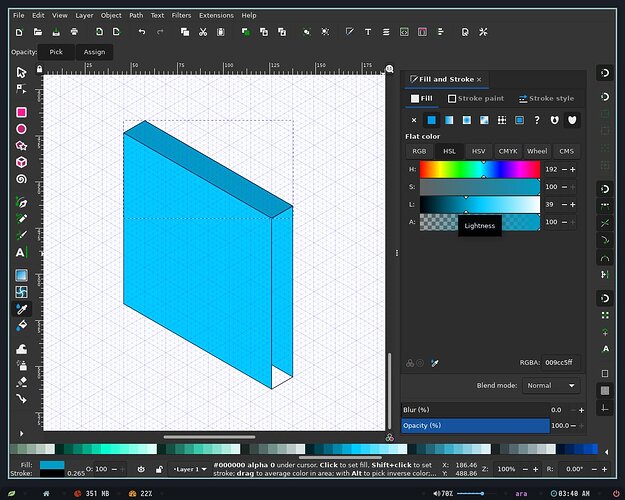Click the Assign opacity button

[94, 52]
